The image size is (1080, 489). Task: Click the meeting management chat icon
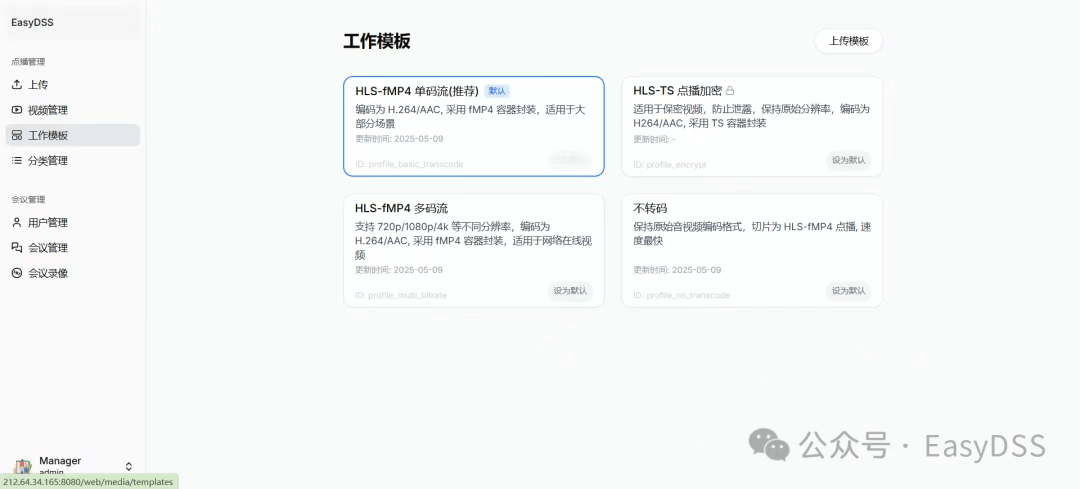point(16,247)
